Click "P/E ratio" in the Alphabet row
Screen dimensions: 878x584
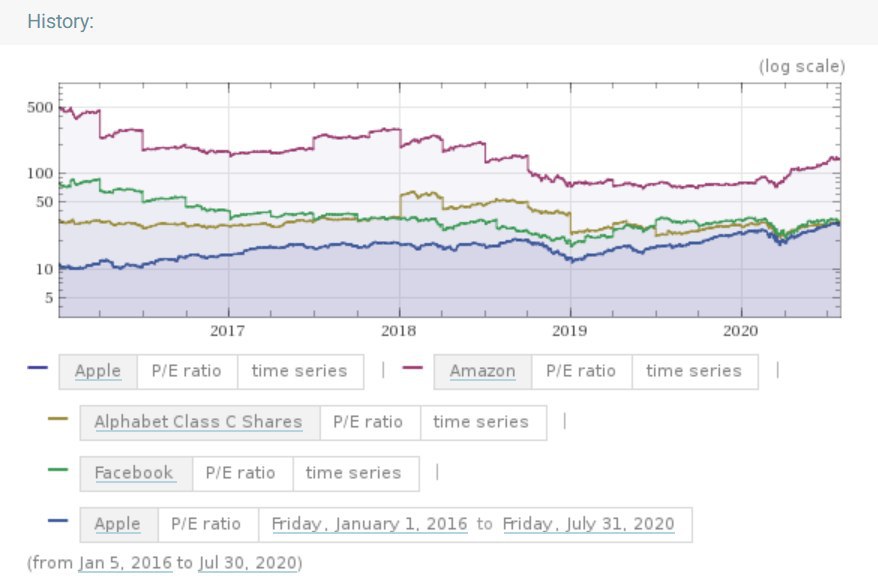(x=368, y=422)
